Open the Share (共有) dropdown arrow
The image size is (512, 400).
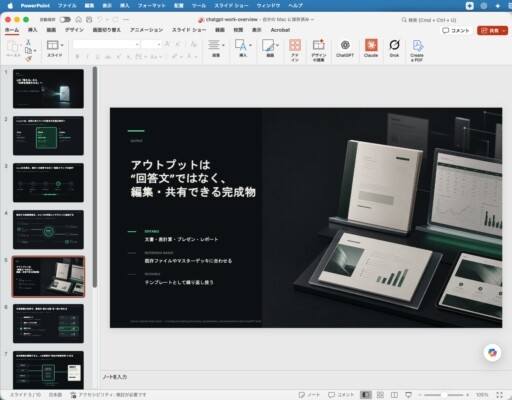(504, 31)
